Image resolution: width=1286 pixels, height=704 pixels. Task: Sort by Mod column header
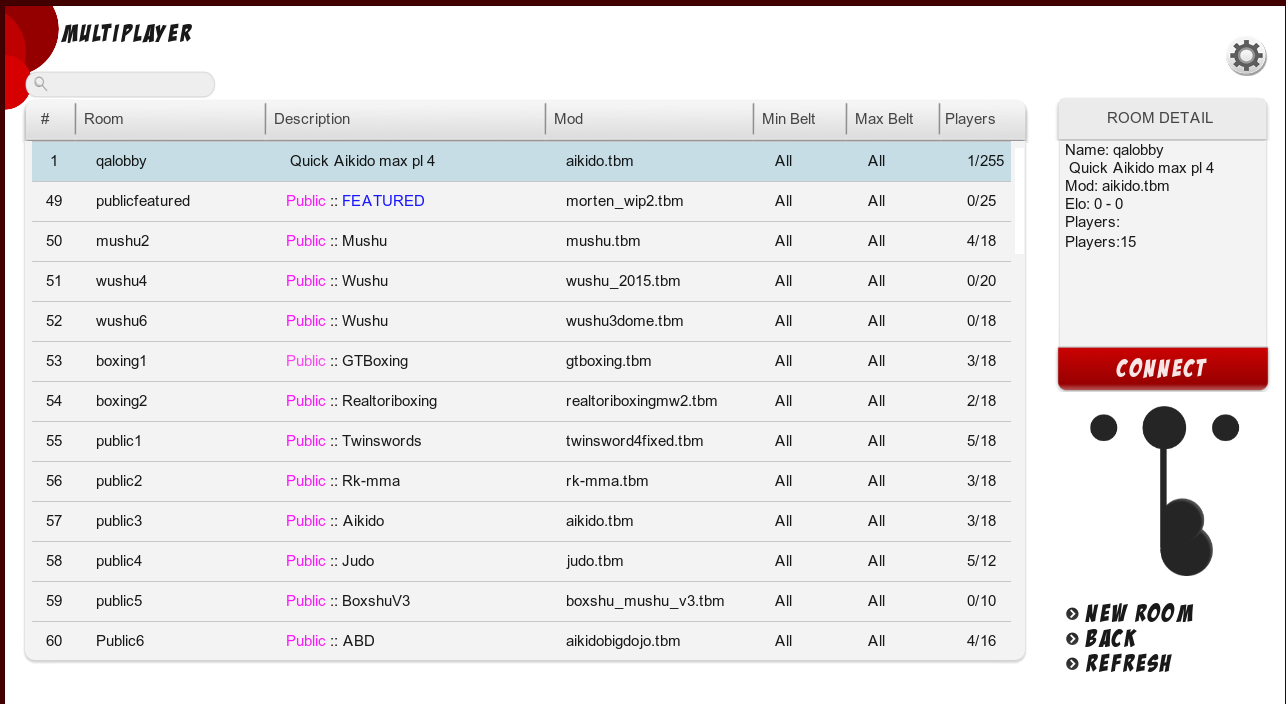point(649,119)
